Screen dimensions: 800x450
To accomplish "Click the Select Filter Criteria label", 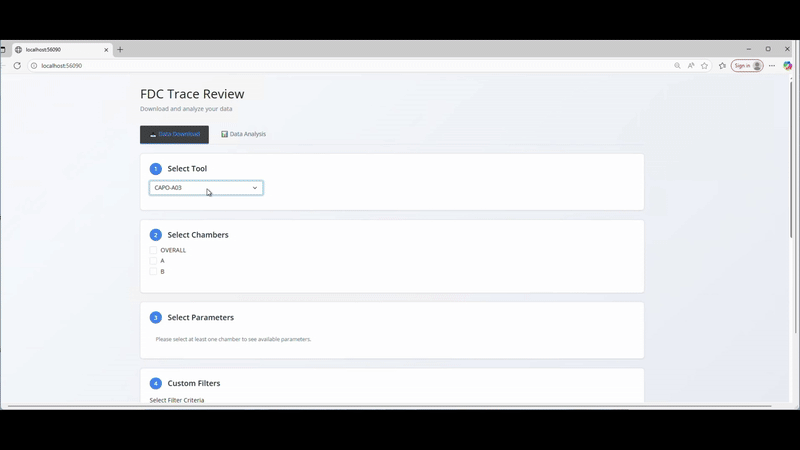I will coord(177,400).
